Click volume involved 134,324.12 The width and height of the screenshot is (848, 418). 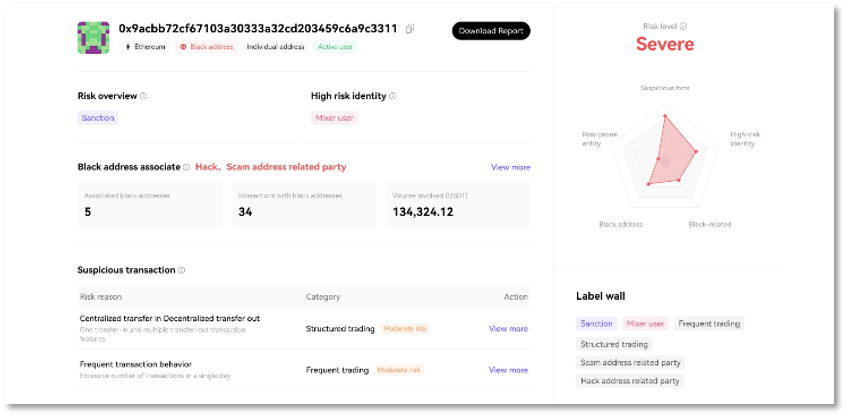click(x=423, y=212)
